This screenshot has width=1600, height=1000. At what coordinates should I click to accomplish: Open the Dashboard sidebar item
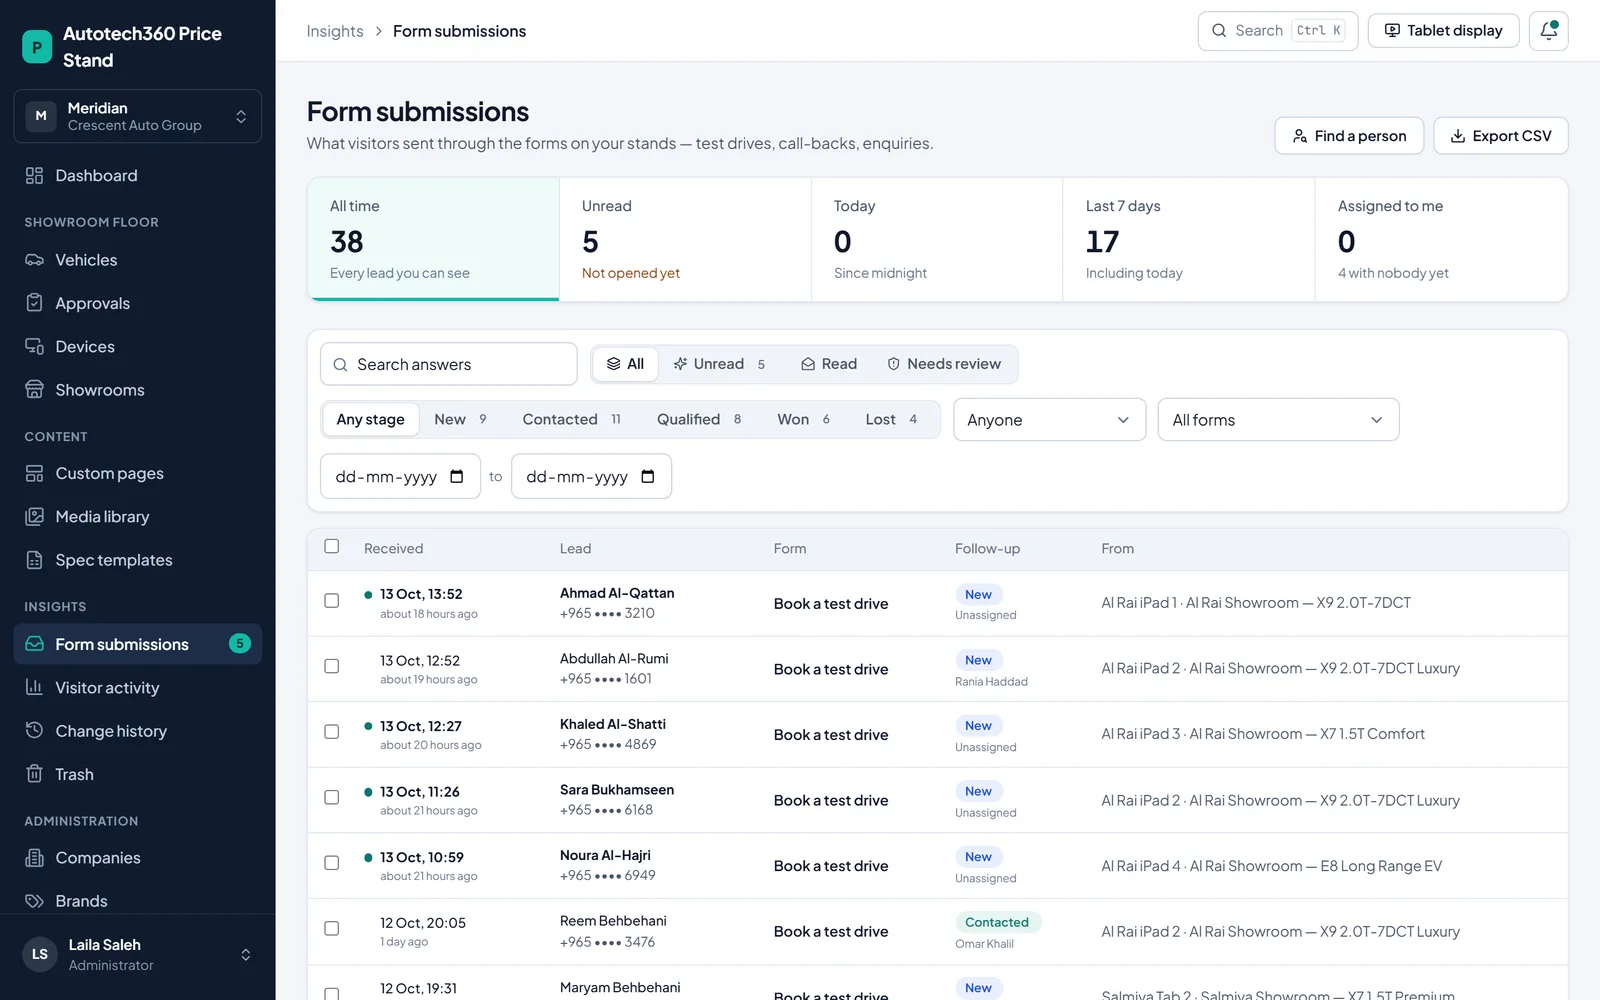pos(137,176)
